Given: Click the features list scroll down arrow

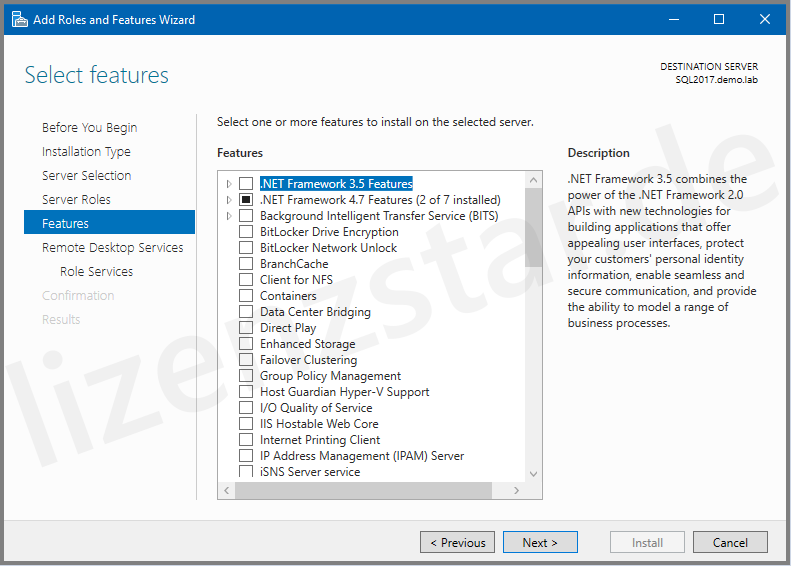Looking at the screenshot, I should 533,473.
